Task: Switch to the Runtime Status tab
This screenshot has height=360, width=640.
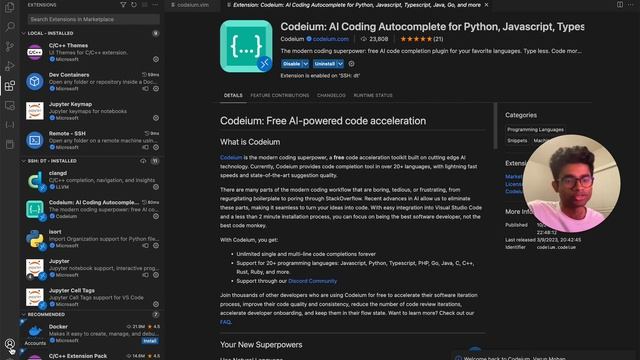Action: [373, 96]
